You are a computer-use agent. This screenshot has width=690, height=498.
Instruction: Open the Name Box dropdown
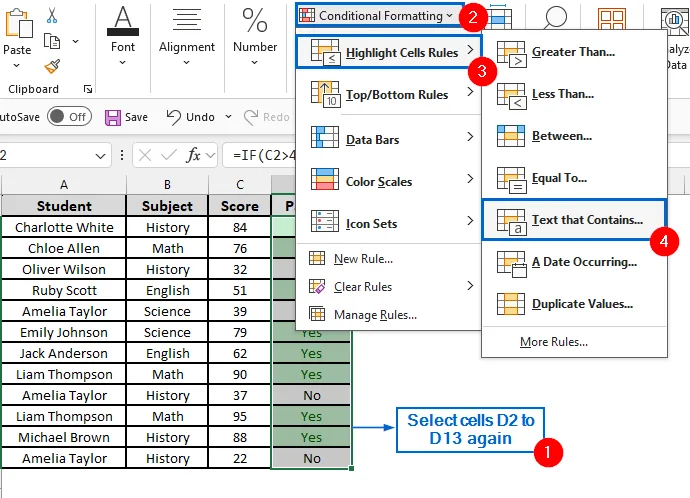point(100,156)
